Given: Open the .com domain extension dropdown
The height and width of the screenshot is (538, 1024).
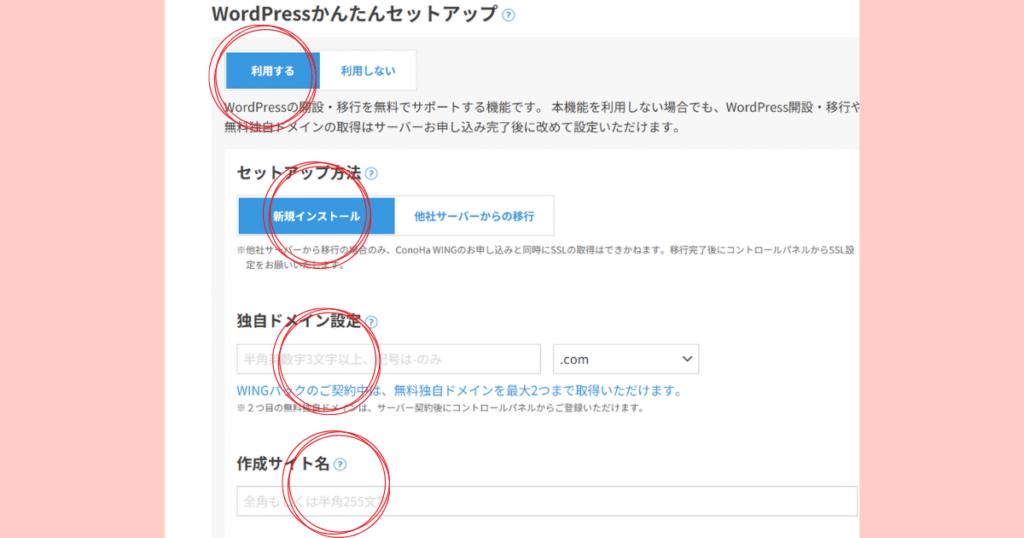Looking at the screenshot, I should click(x=626, y=359).
